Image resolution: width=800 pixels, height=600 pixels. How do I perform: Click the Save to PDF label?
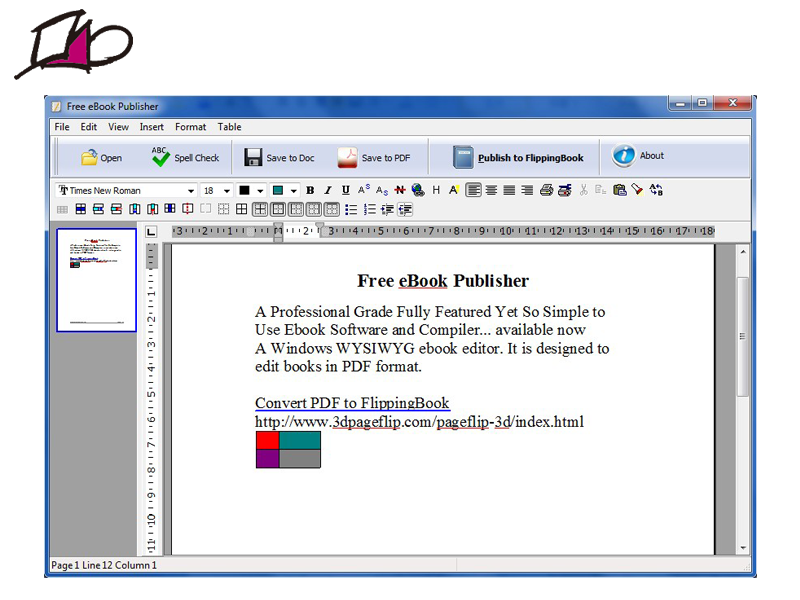tap(386, 158)
